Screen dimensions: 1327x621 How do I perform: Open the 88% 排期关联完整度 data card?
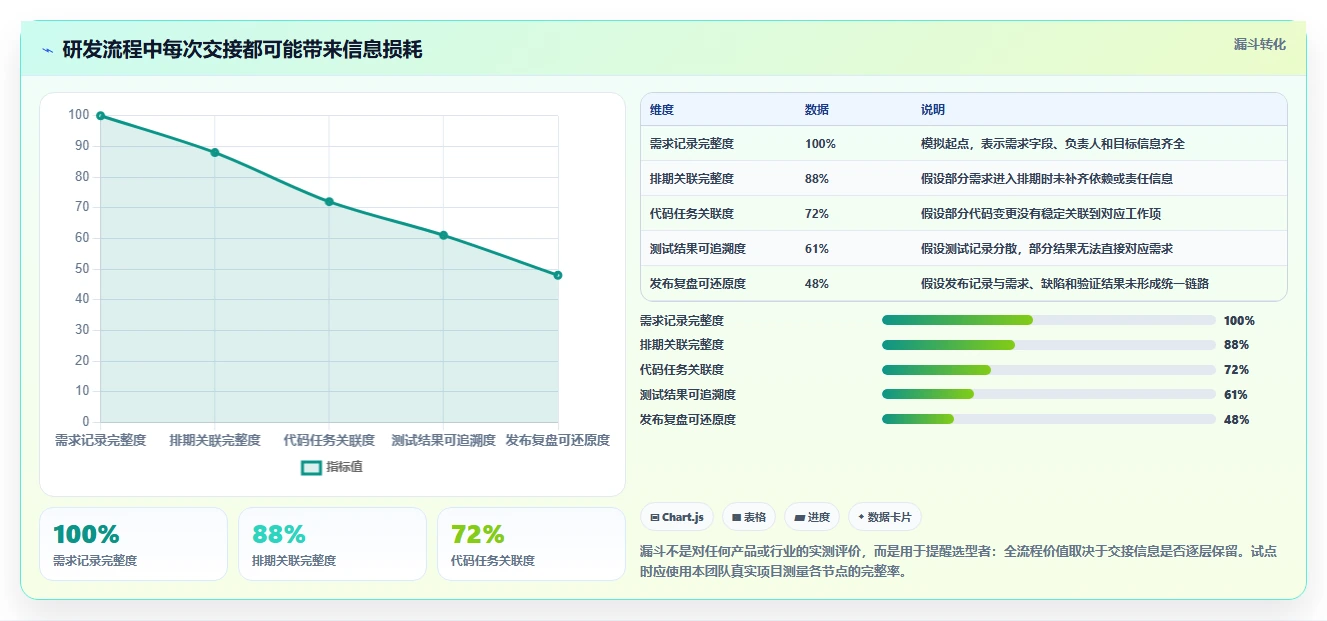332,544
